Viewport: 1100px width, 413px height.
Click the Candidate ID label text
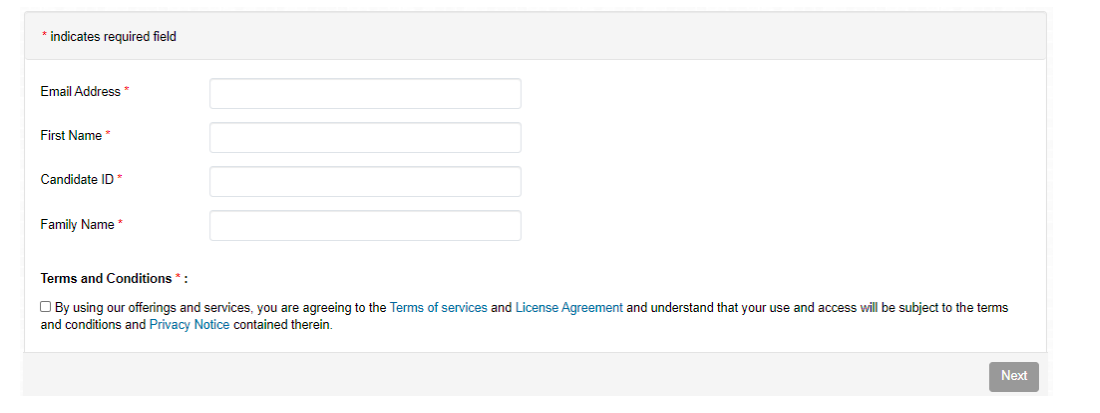tap(77, 179)
